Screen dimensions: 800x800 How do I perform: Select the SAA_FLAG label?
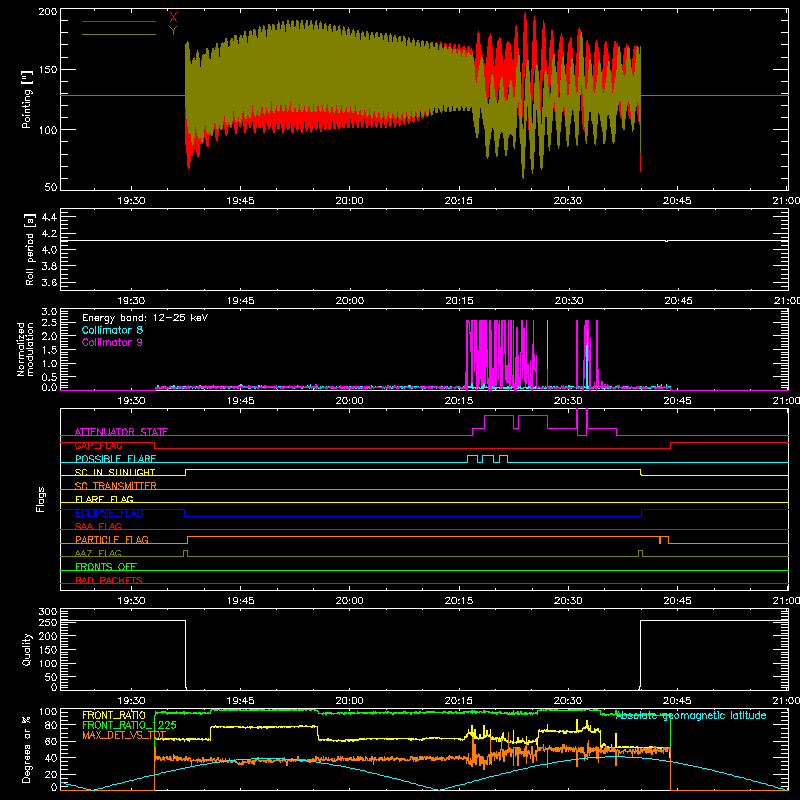tap(98, 526)
